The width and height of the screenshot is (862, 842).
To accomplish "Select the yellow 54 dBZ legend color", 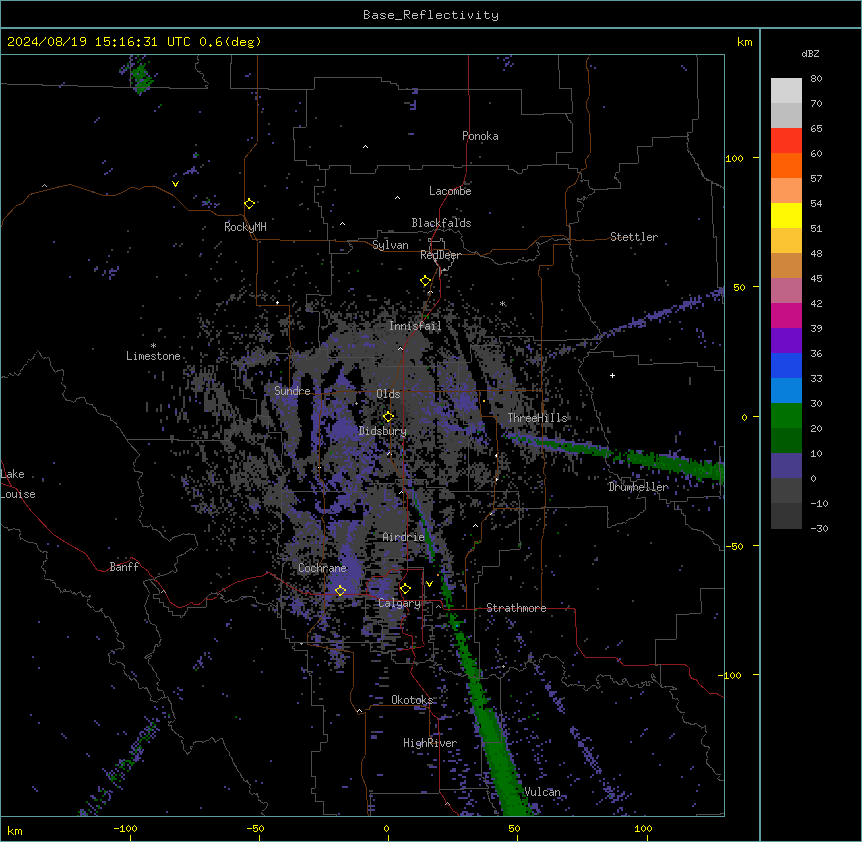I will (x=786, y=215).
